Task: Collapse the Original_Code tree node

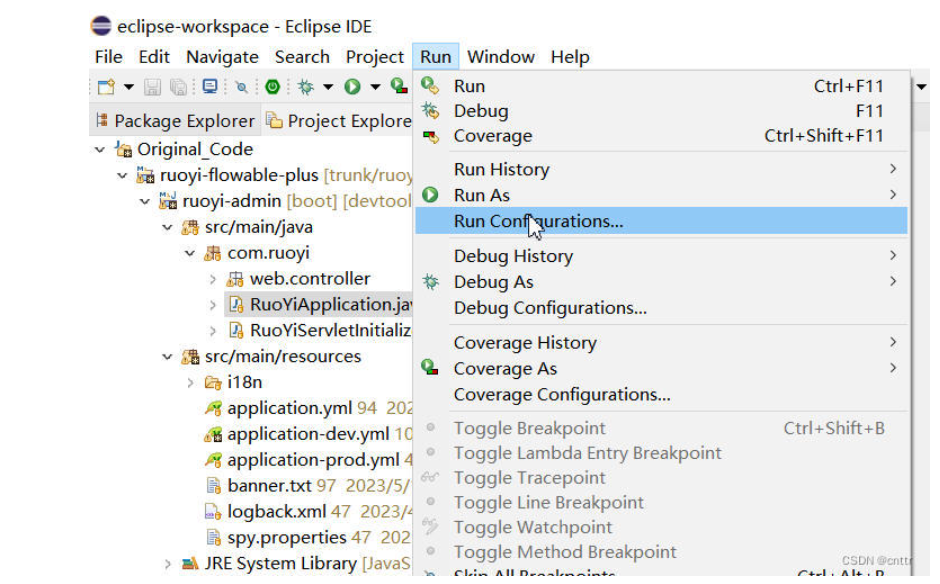Action: click(100, 149)
